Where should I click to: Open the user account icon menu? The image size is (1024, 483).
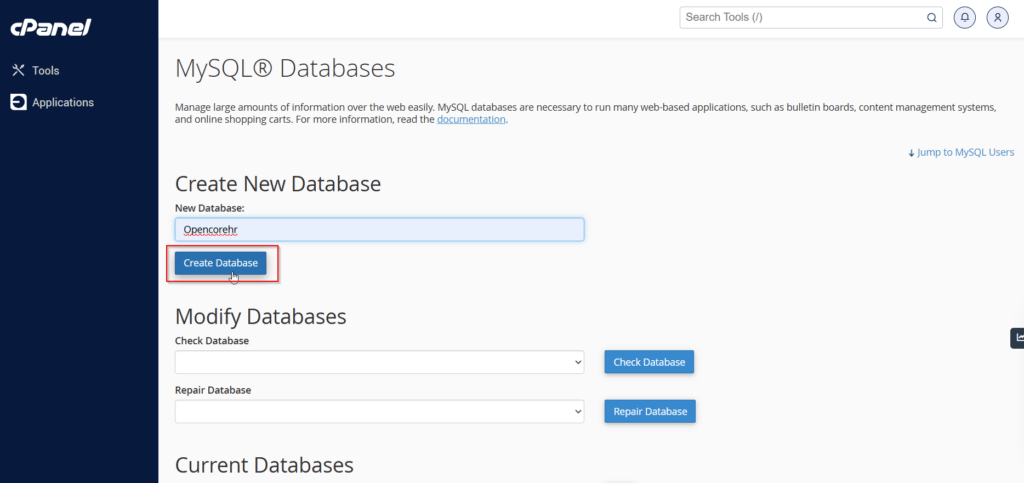997,18
